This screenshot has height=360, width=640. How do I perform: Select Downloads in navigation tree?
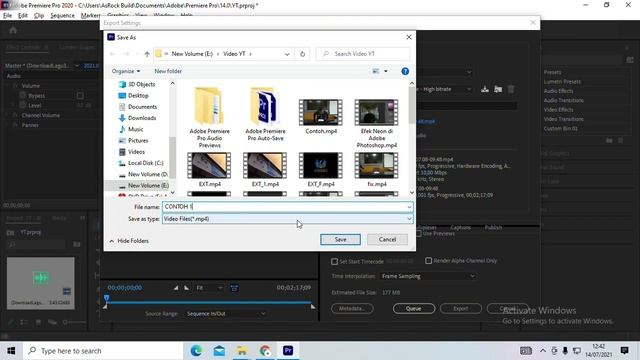pos(137,118)
